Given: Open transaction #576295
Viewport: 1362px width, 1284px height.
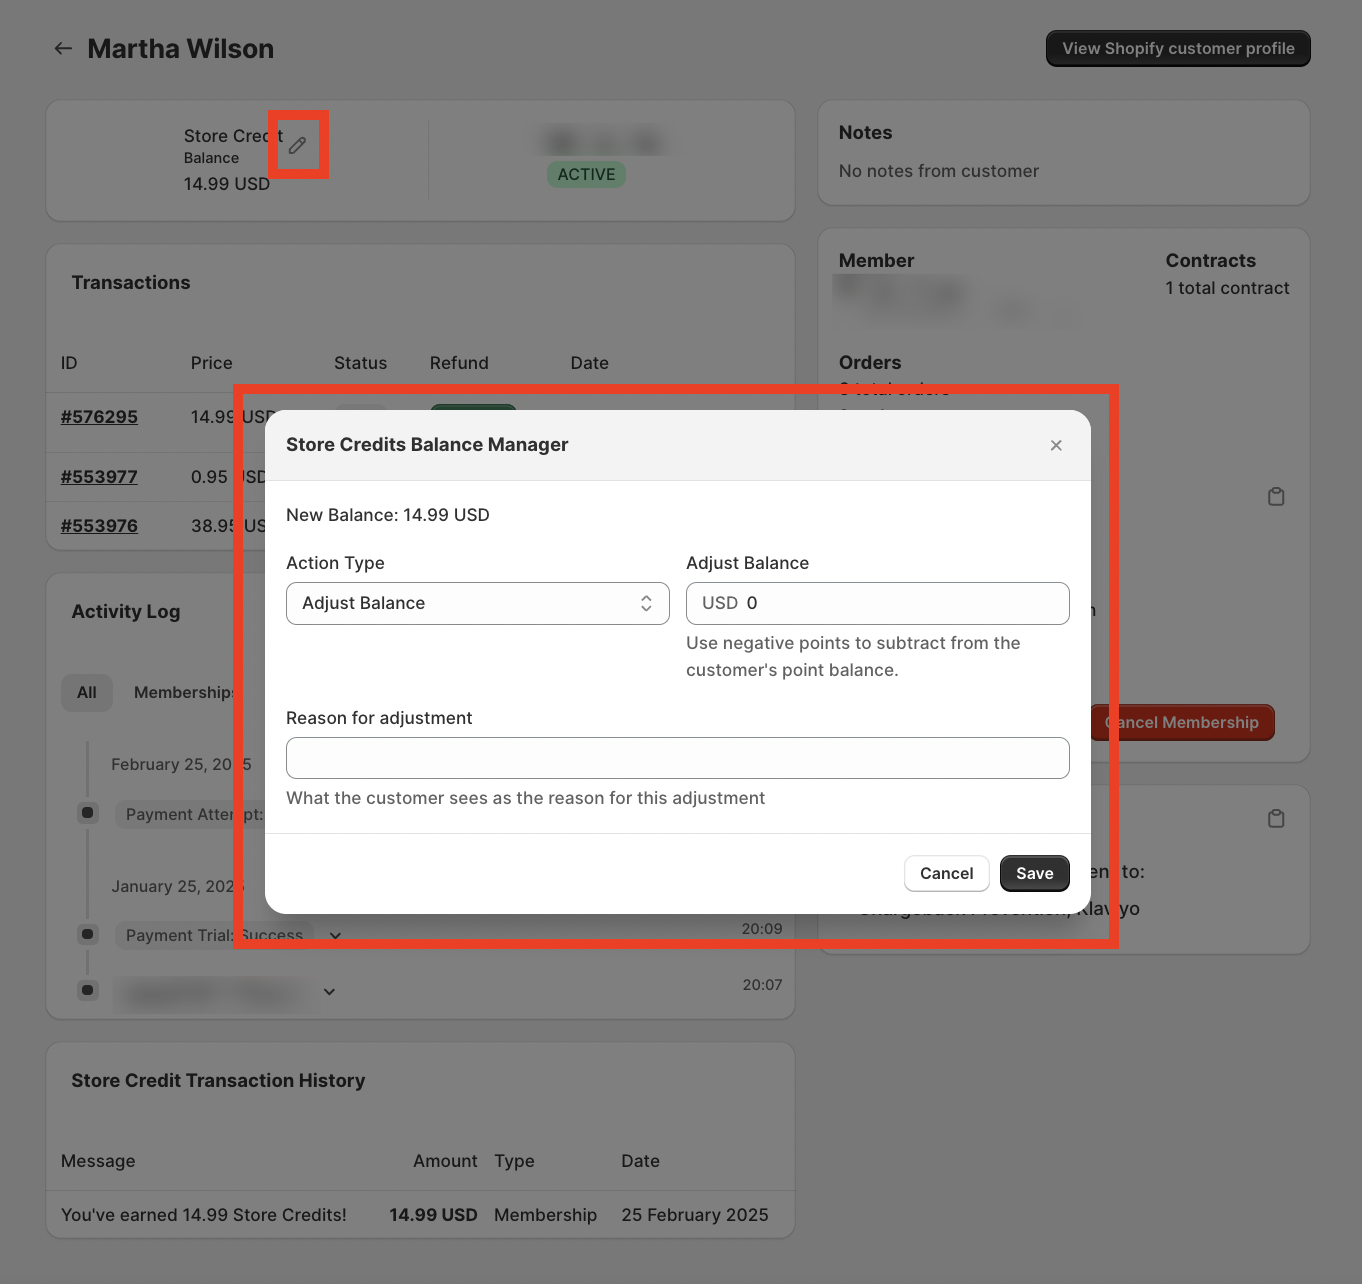Looking at the screenshot, I should 98,417.
